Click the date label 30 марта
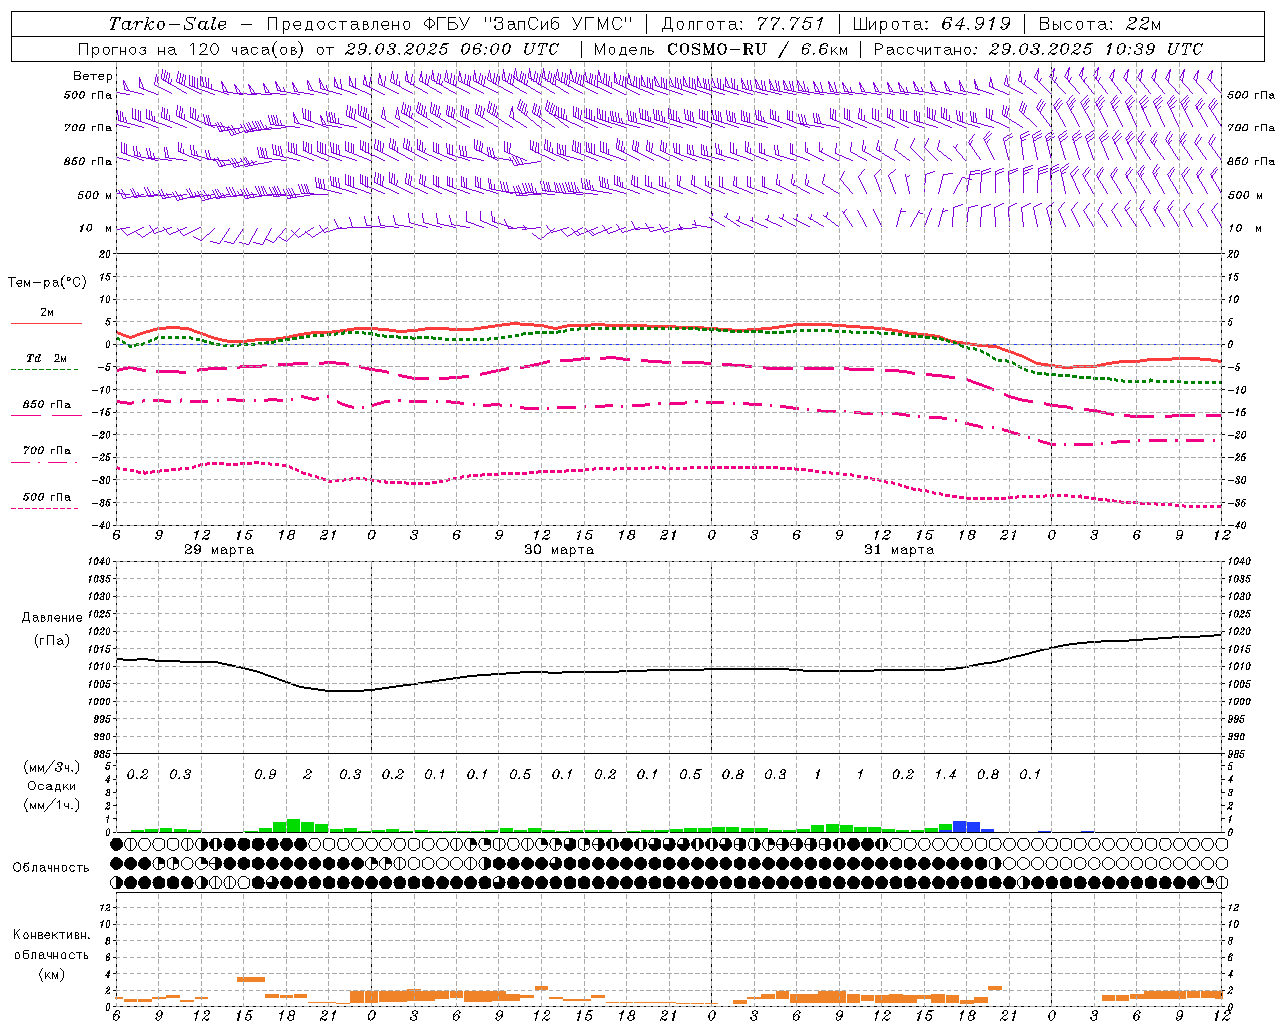This screenshot has height=1024, width=1280. coord(559,550)
